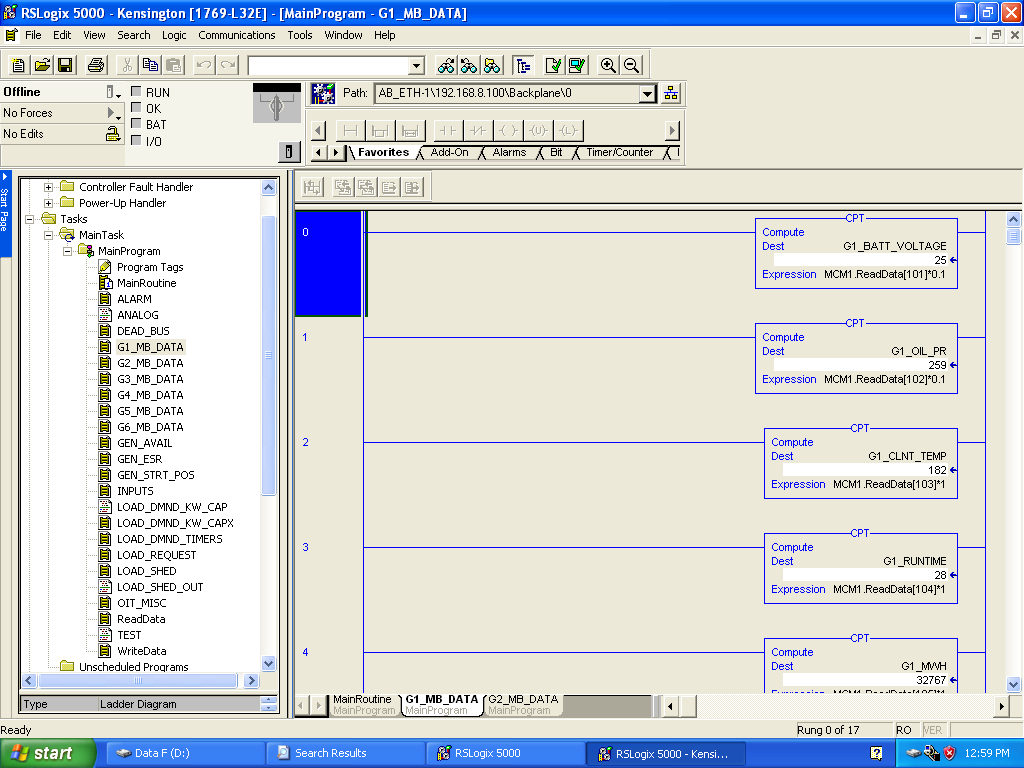
Task: Collapse the Tasks tree node
Action: [x=29, y=219]
